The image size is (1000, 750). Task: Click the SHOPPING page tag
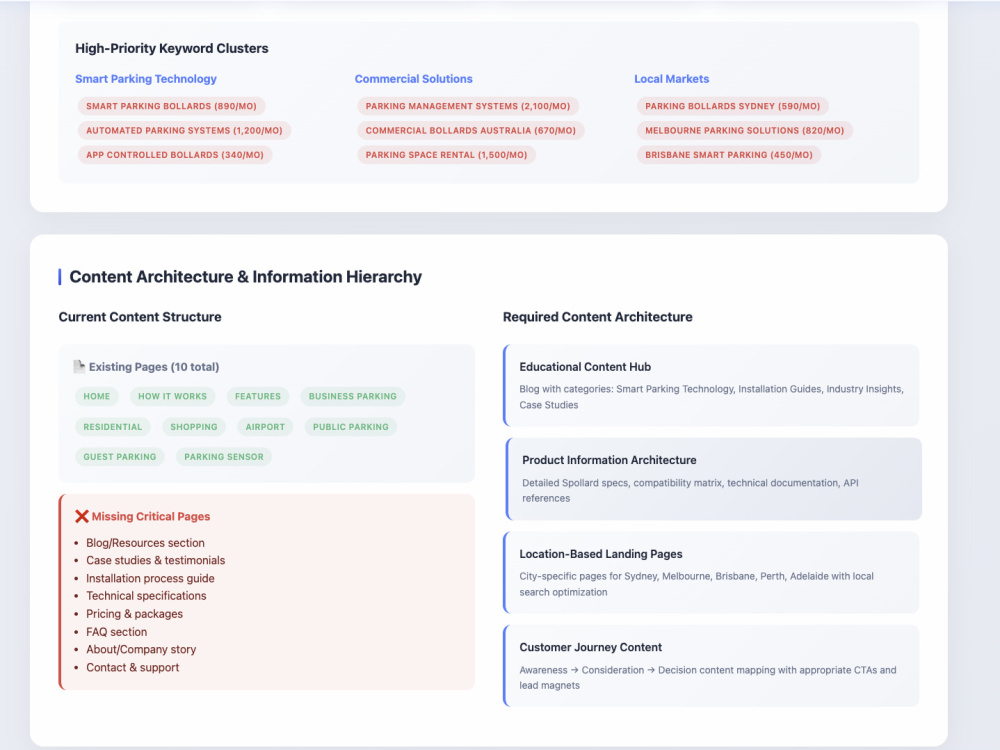tap(194, 427)
